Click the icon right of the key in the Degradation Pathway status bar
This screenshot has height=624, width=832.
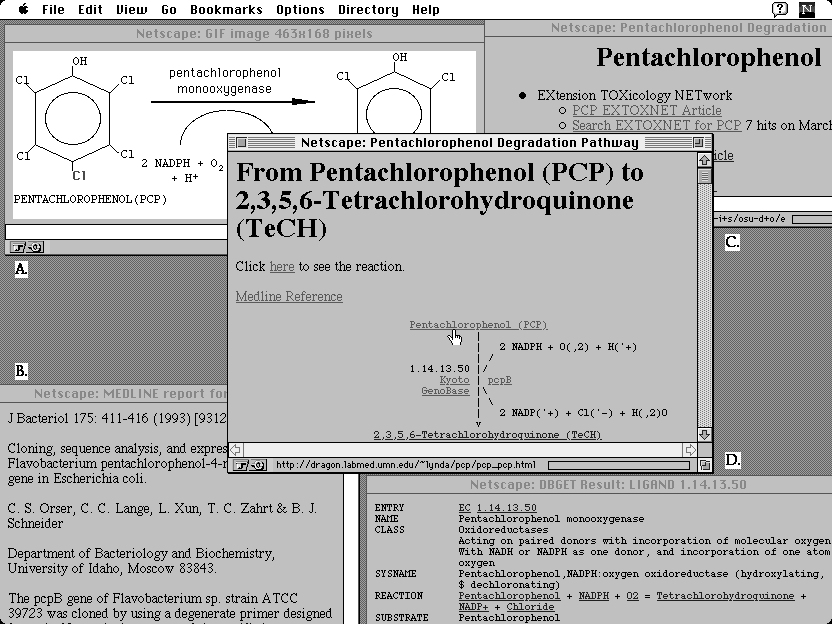coord(258,465)
